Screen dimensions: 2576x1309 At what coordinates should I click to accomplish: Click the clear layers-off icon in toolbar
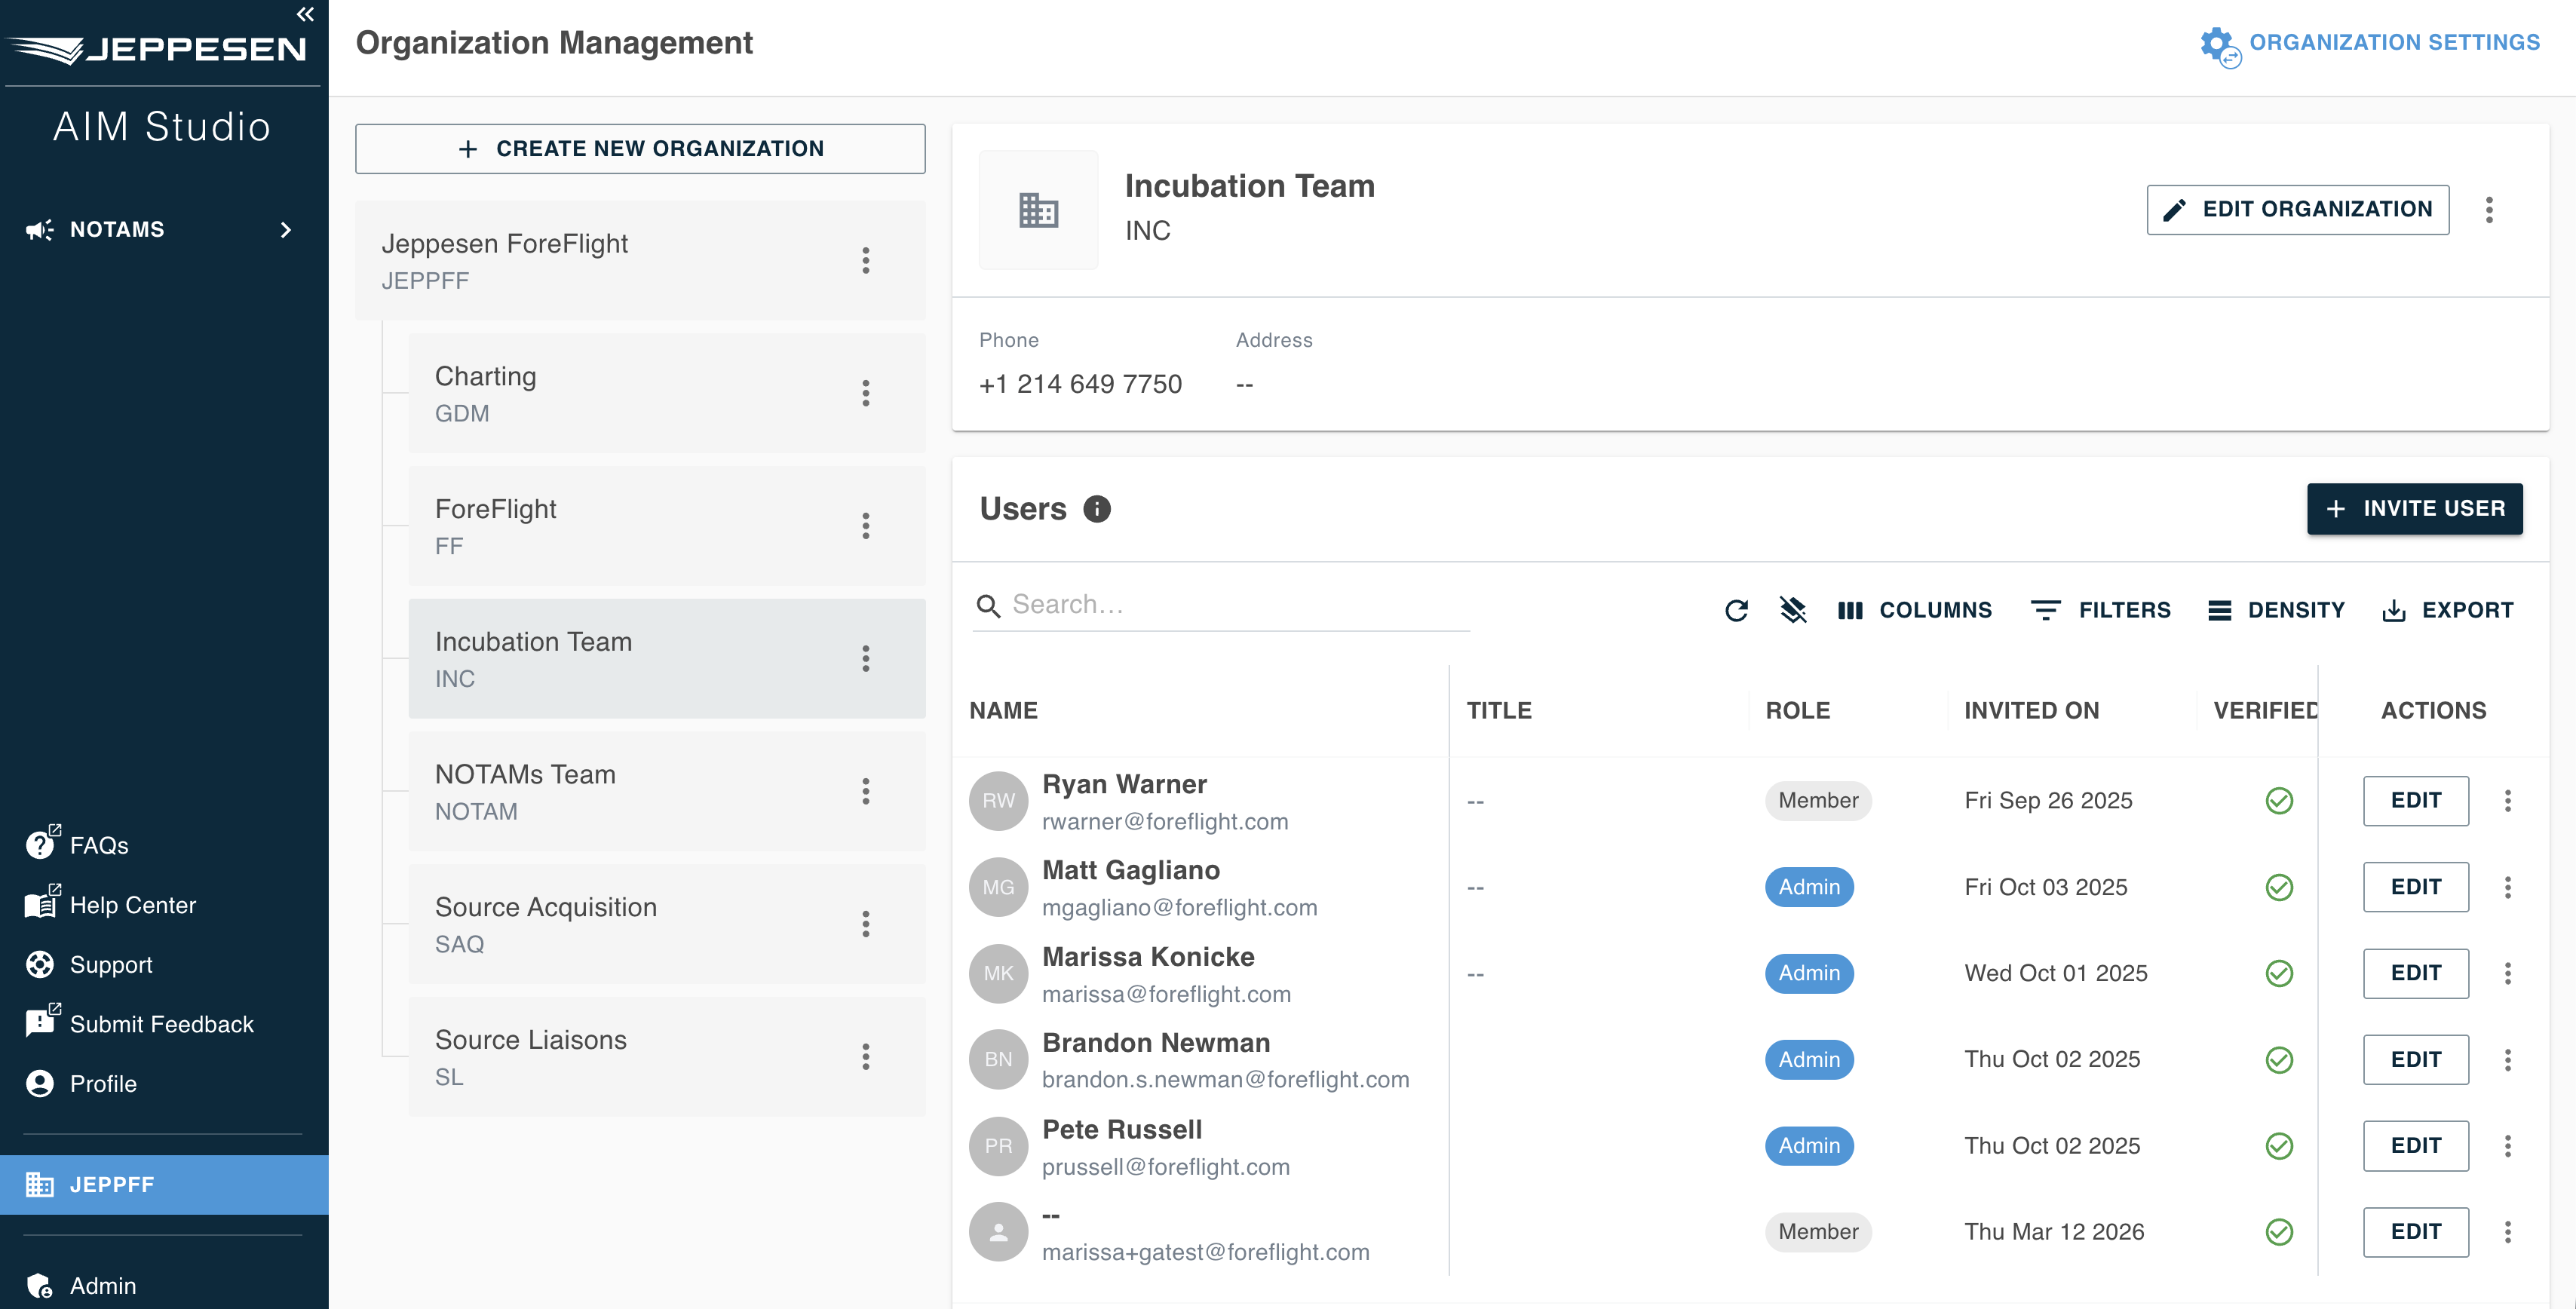click(x=1794, y=610)
